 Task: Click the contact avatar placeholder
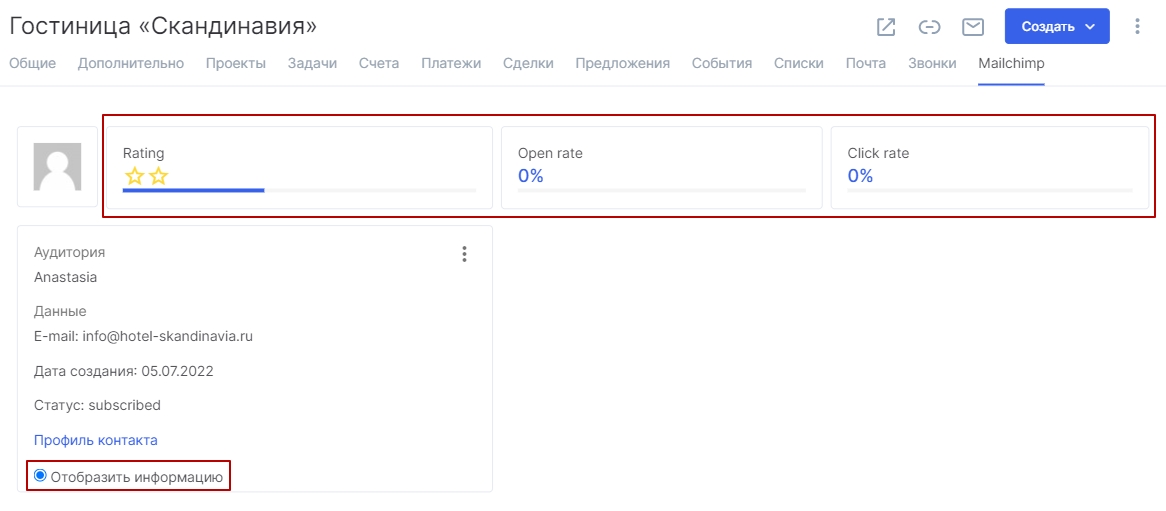pyautogui.click(x=57, y=167)
